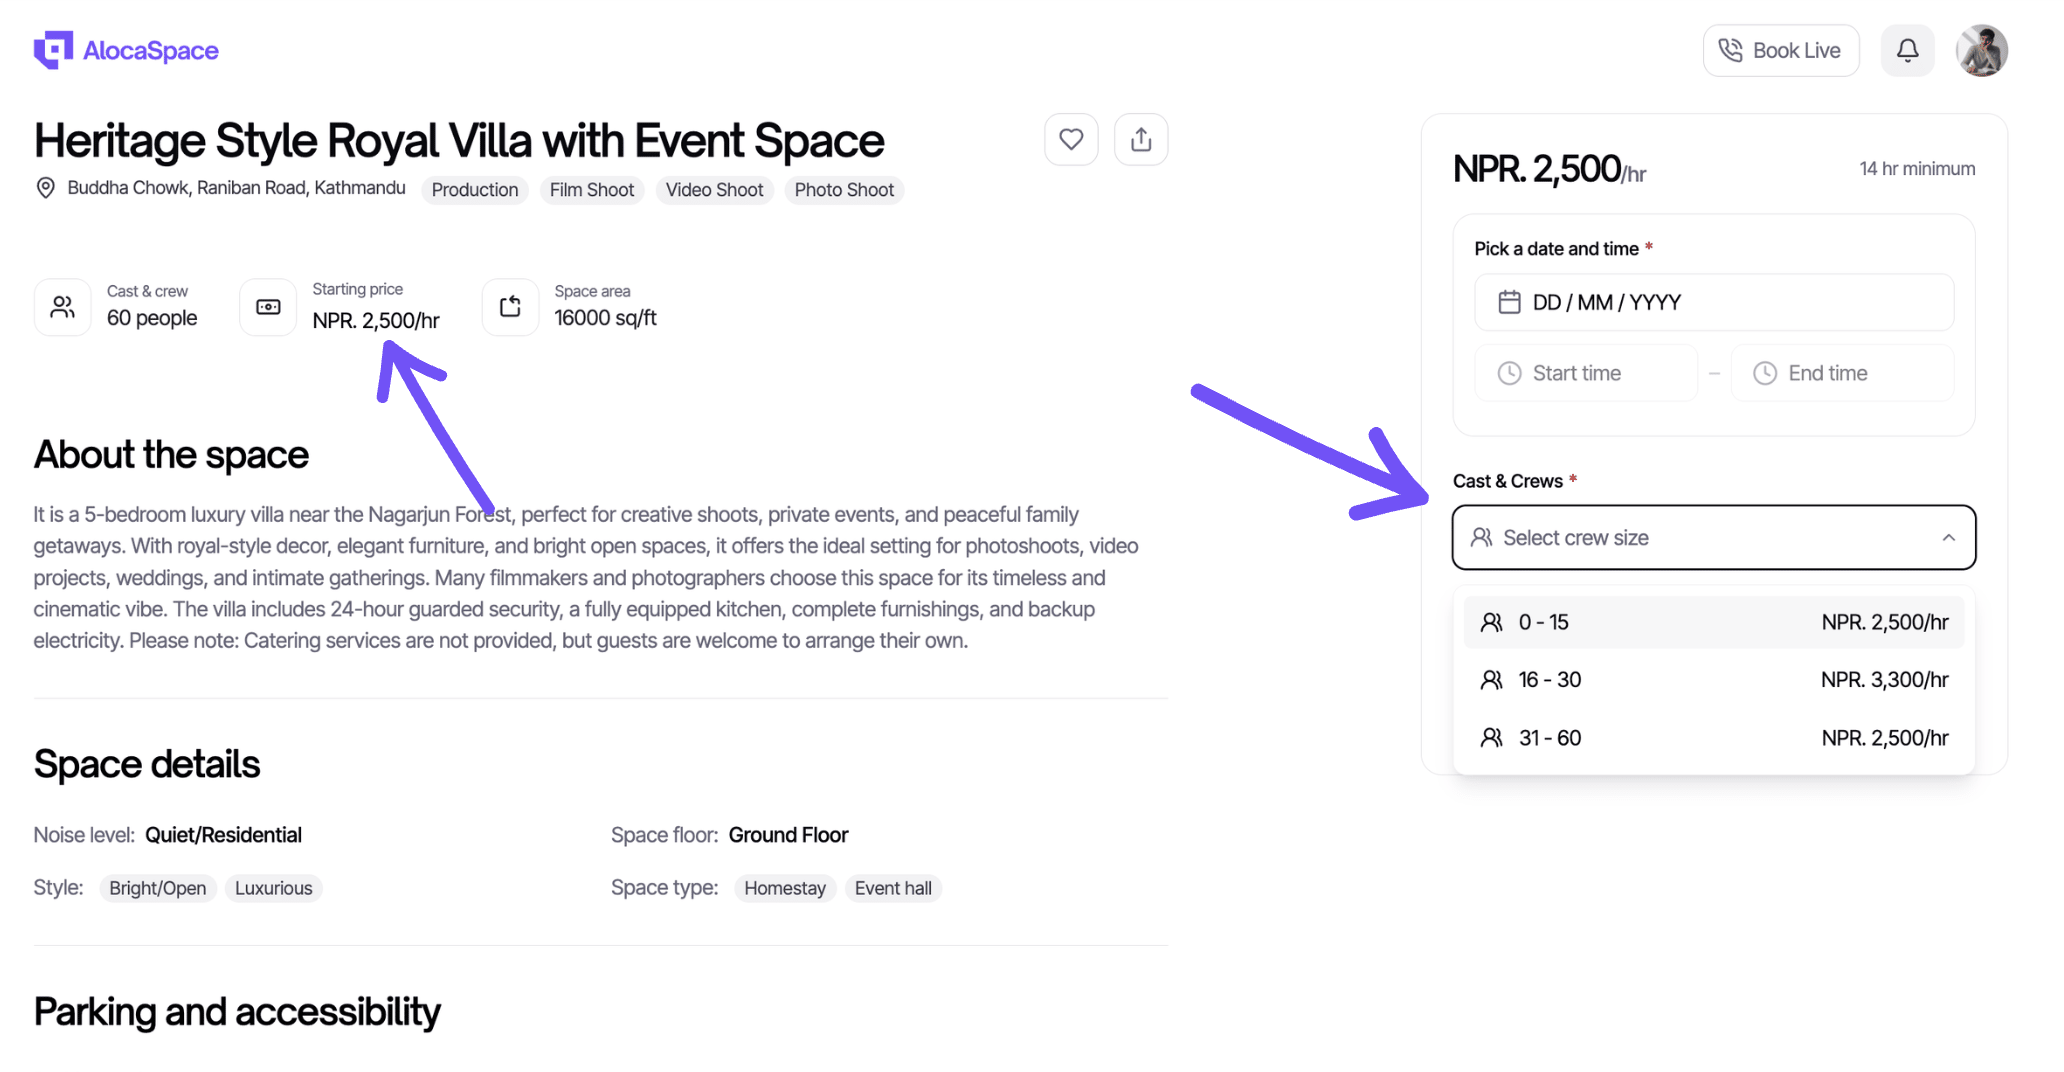Click the AlocaSpace logo
Screen dimensions: 2064x1072
click(126, 50)
